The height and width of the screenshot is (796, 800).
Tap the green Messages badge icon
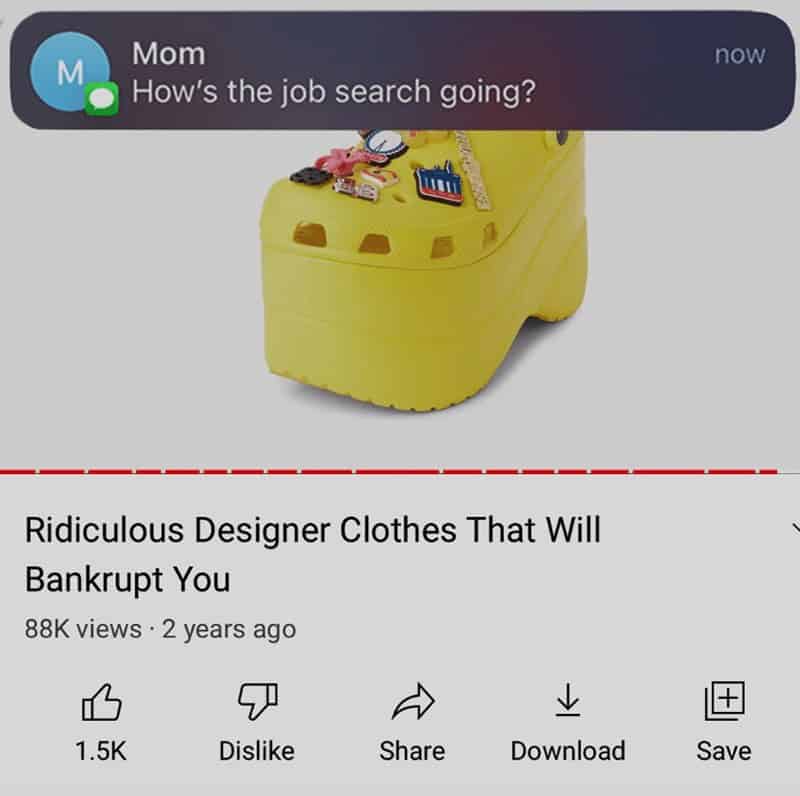(102, 98)
